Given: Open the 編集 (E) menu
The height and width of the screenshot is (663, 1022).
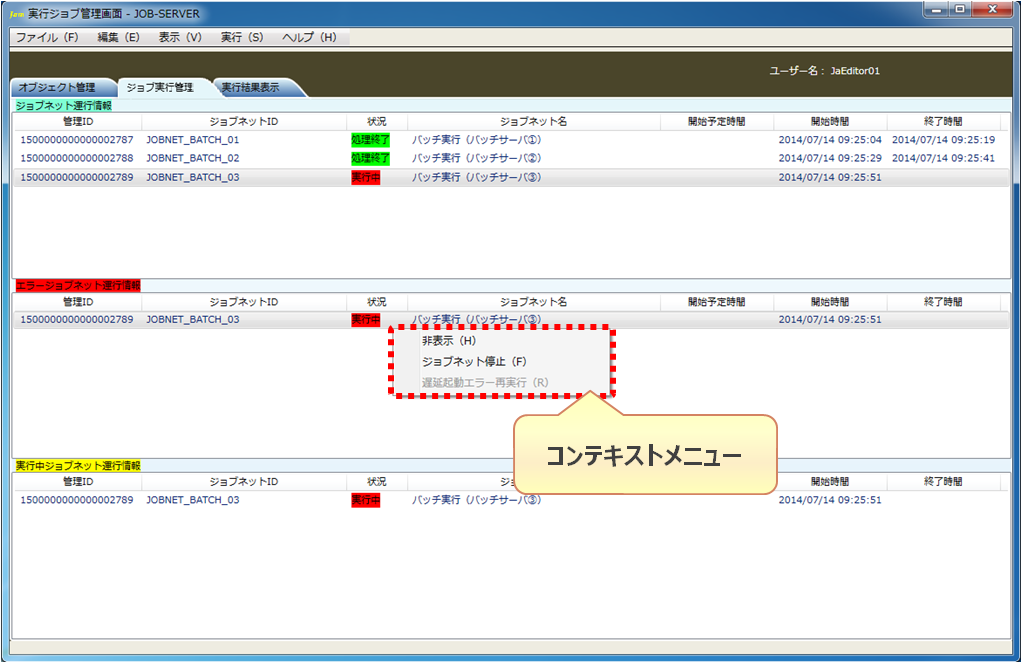Looking at the screenshot, I should pyautogui.click(x=118, y=37).
